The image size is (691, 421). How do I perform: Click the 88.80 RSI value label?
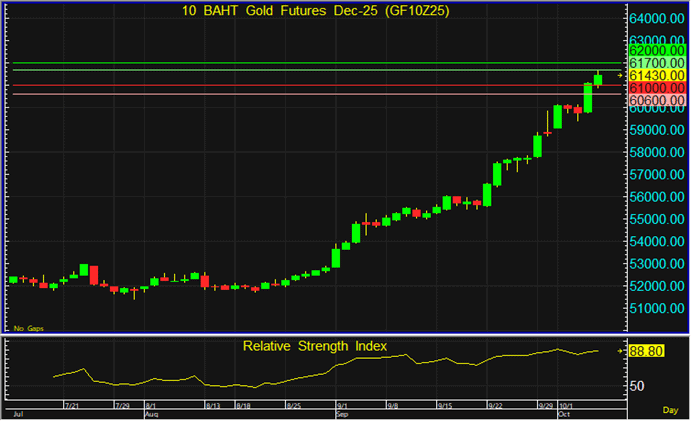coord(649,351)
